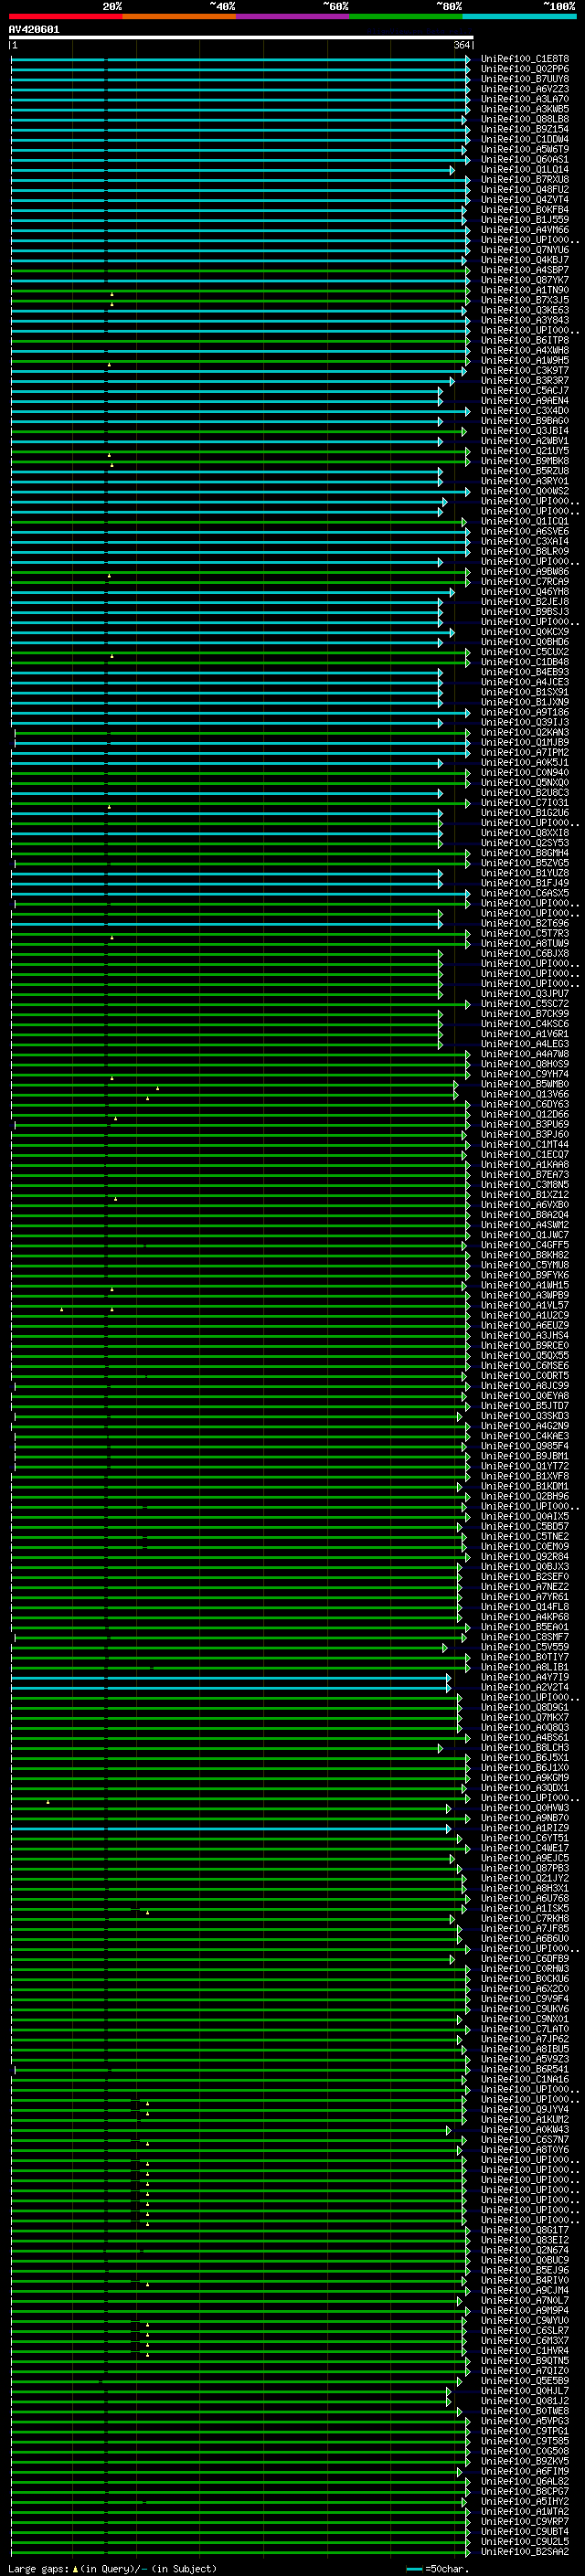
Task: Click the UniRef100_B1J559 label
Action: (x=525, y=220)
